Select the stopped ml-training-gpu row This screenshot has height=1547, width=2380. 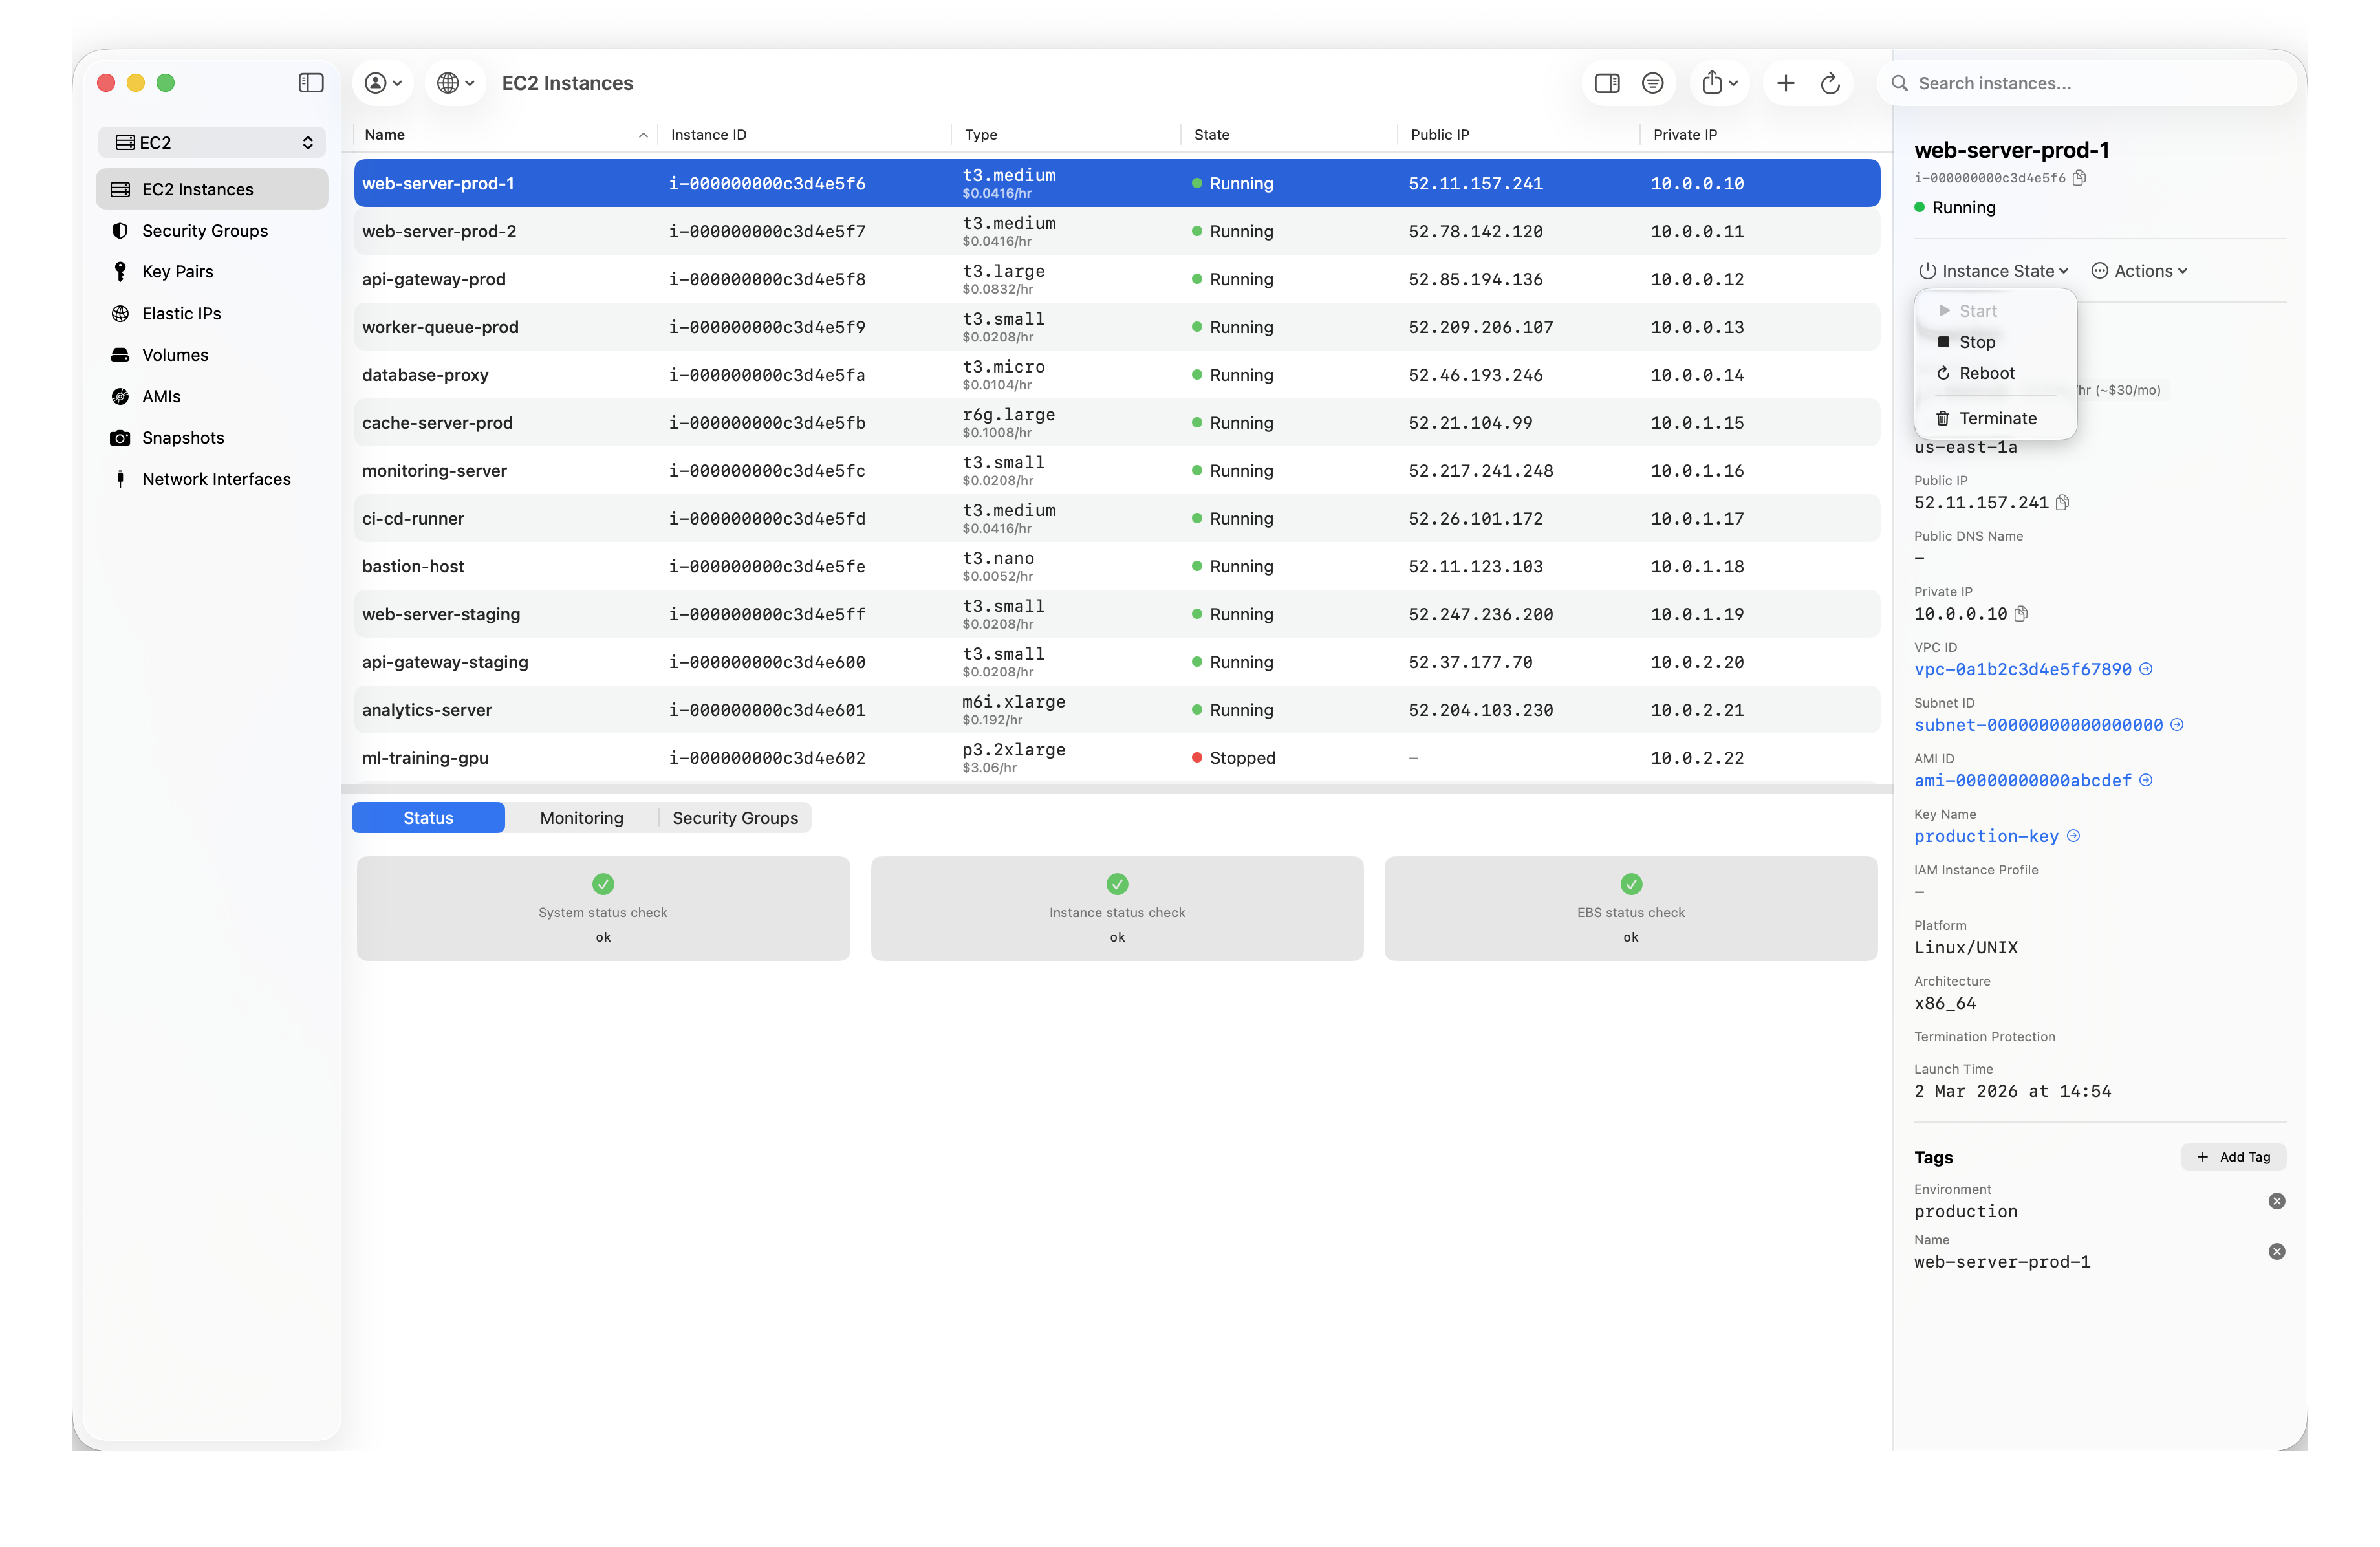click(1117, 758)
